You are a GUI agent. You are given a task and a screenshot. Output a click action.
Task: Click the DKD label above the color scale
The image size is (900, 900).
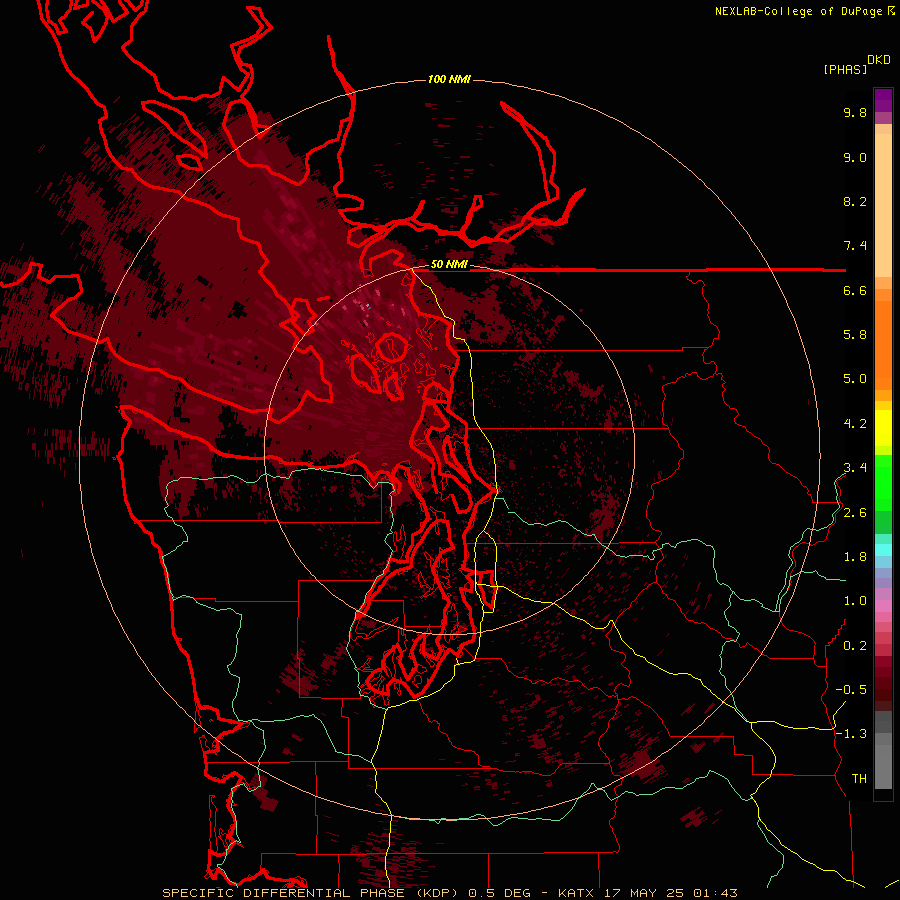879,60
